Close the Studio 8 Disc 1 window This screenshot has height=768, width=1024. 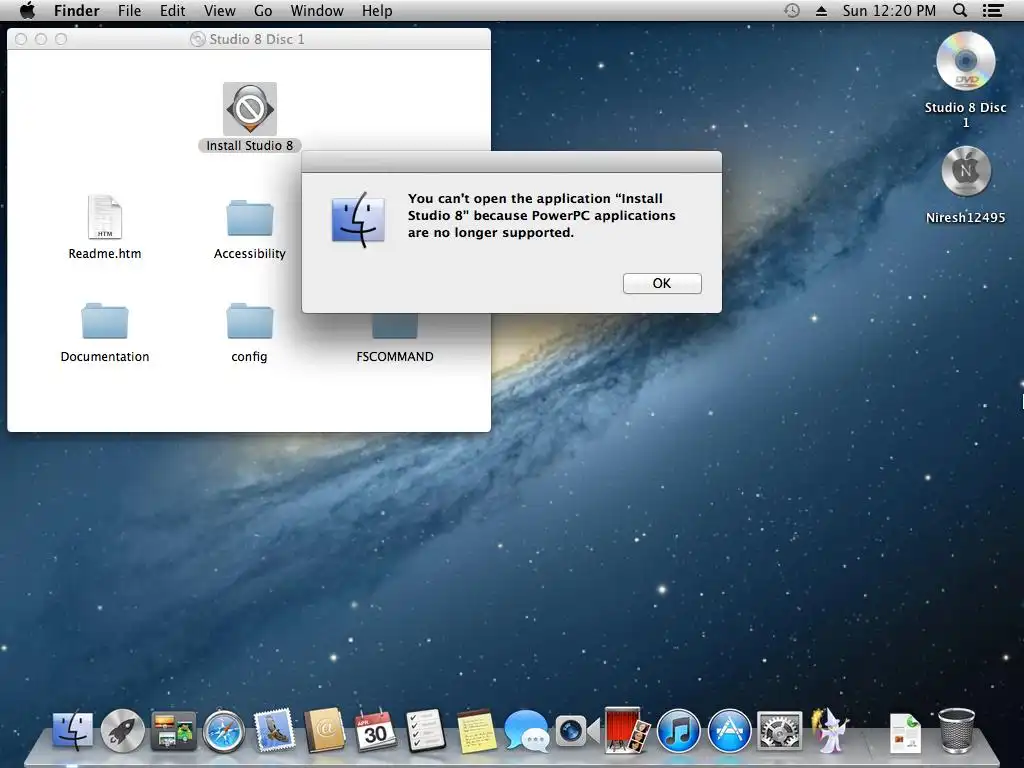tap(21, 39)
